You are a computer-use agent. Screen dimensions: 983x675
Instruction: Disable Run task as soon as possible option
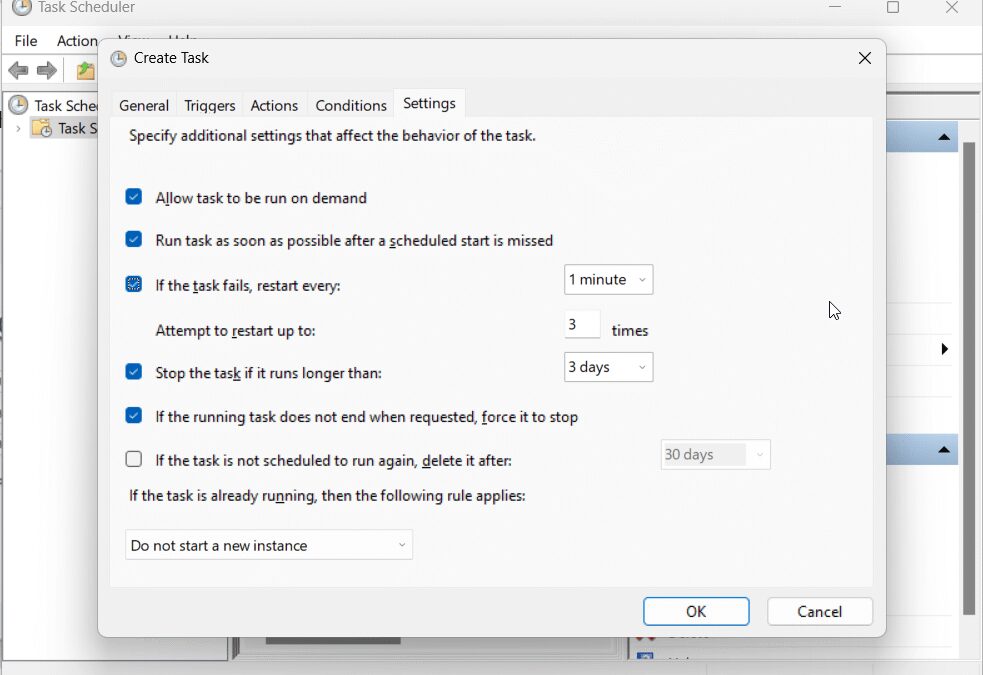(133, 240)
